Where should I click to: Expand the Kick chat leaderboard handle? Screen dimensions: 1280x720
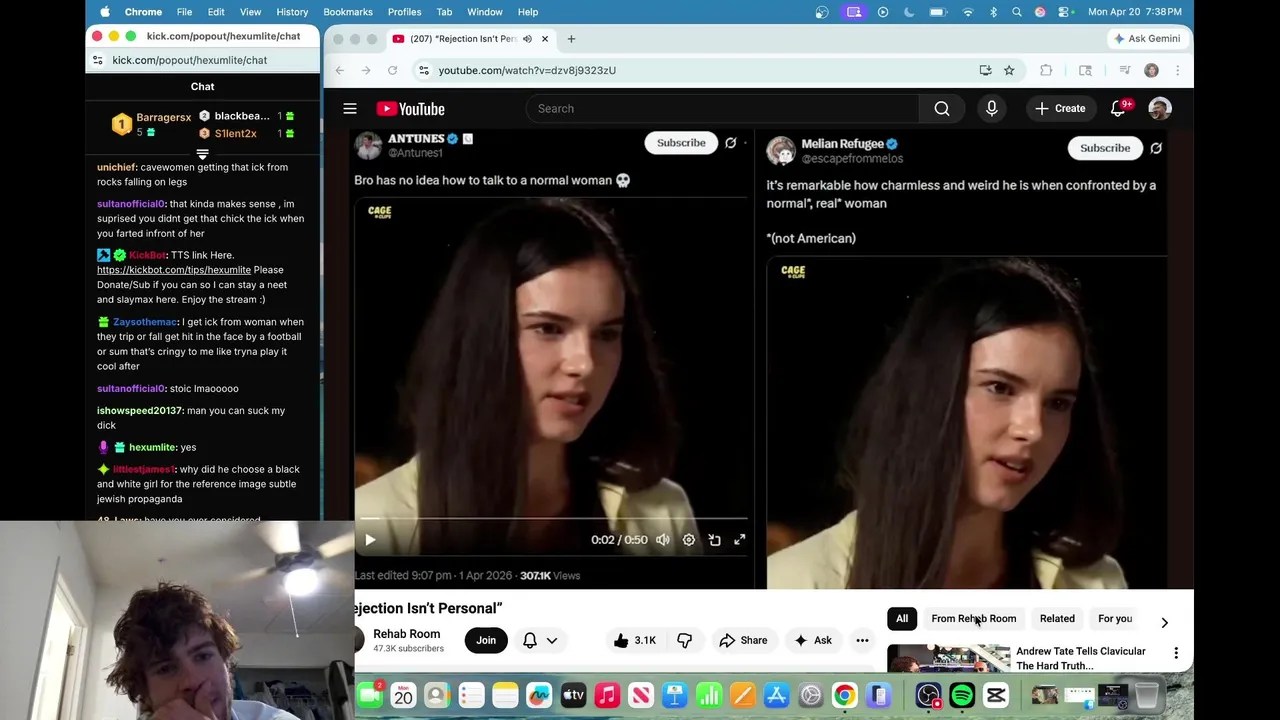point(202,154)
